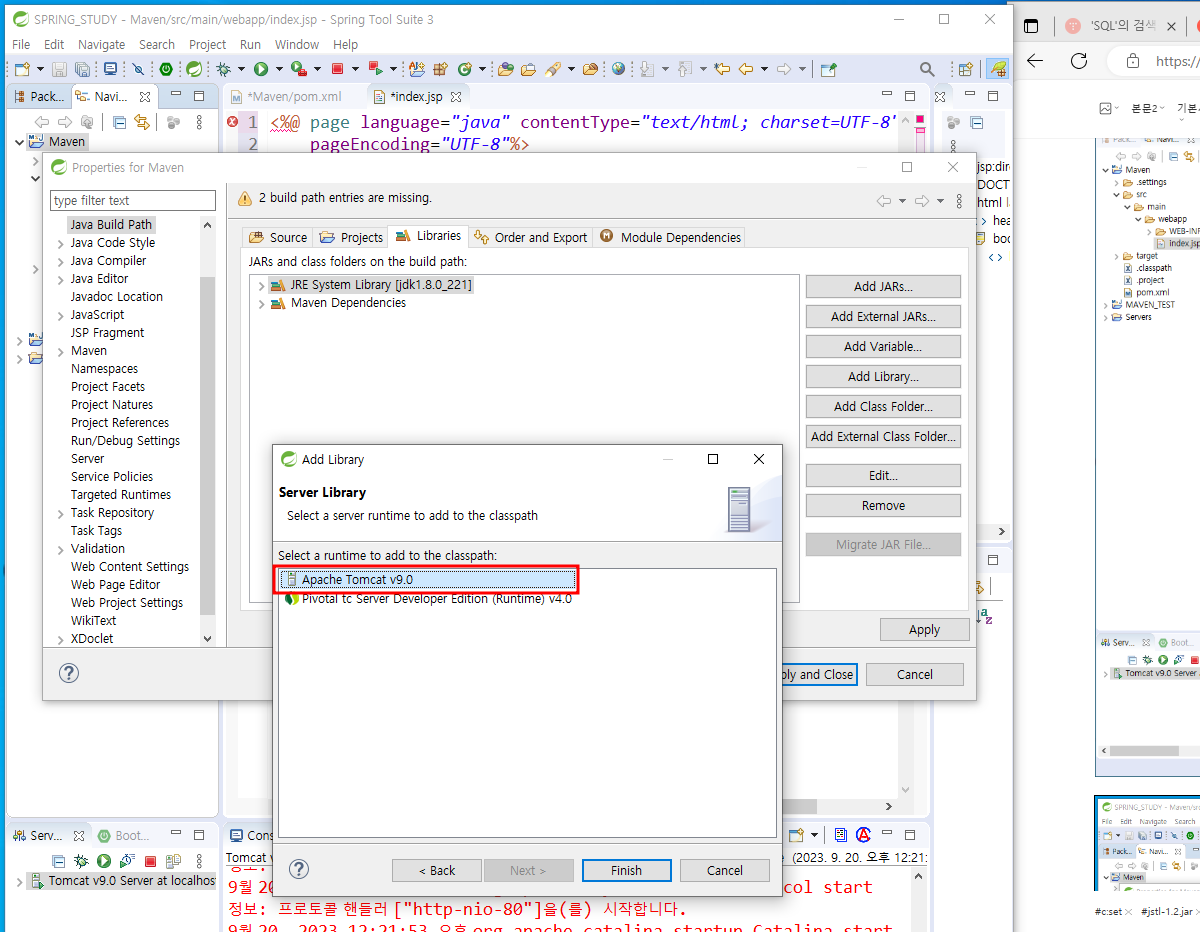Click the Back button in Add Library
The height and width of the screenshot is (932, 1200).
437,870
